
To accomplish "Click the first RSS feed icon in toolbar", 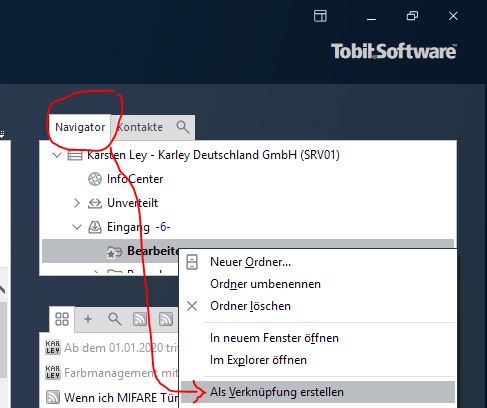I will 140,319.
